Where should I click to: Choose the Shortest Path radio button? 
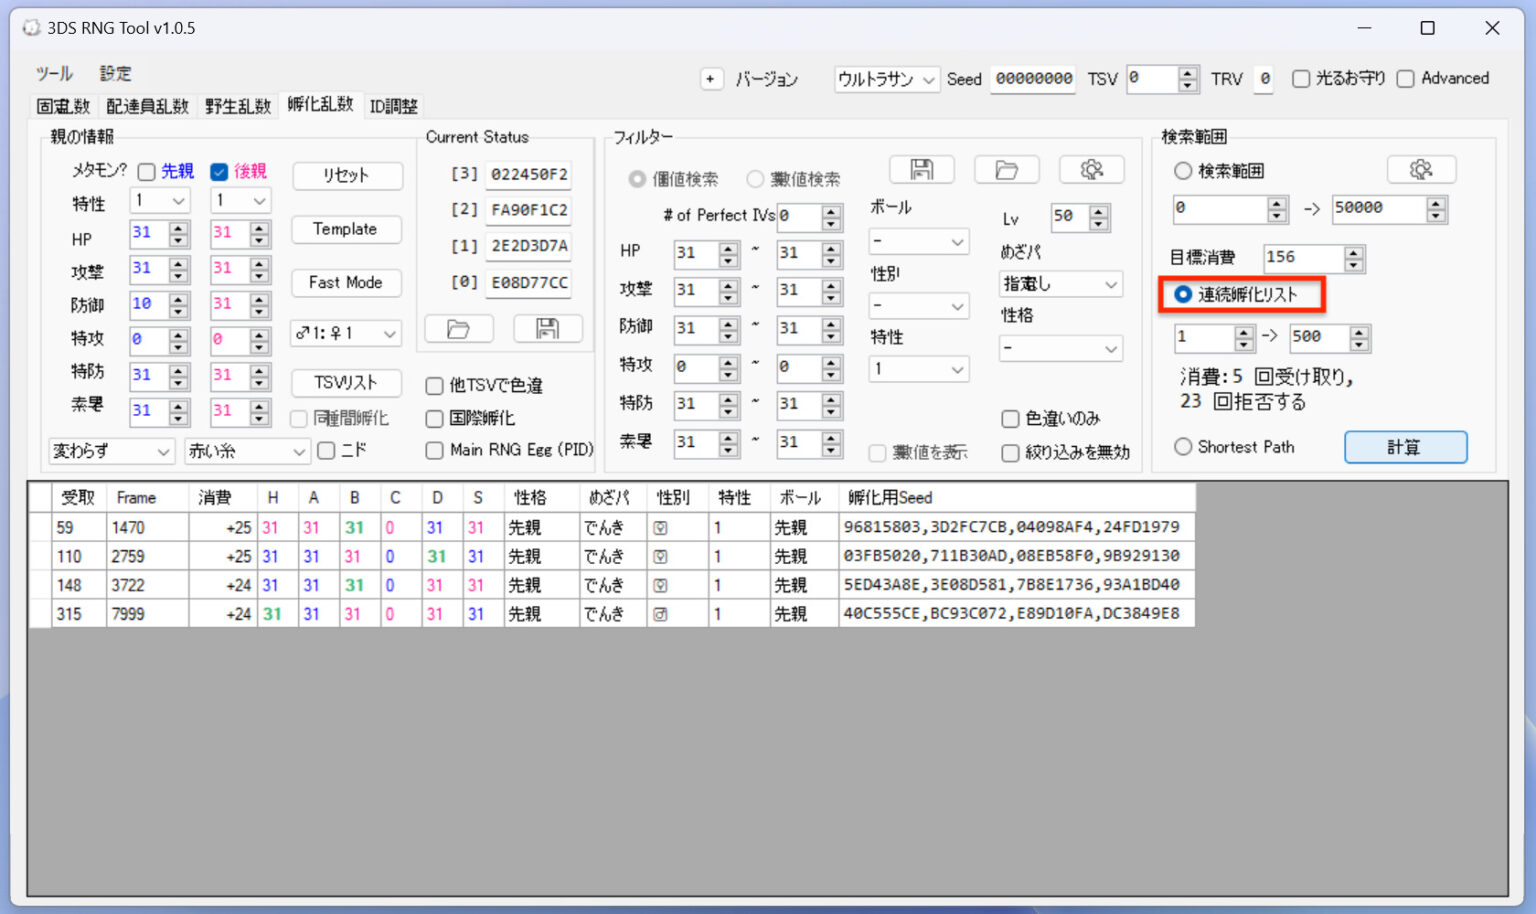1183,447
